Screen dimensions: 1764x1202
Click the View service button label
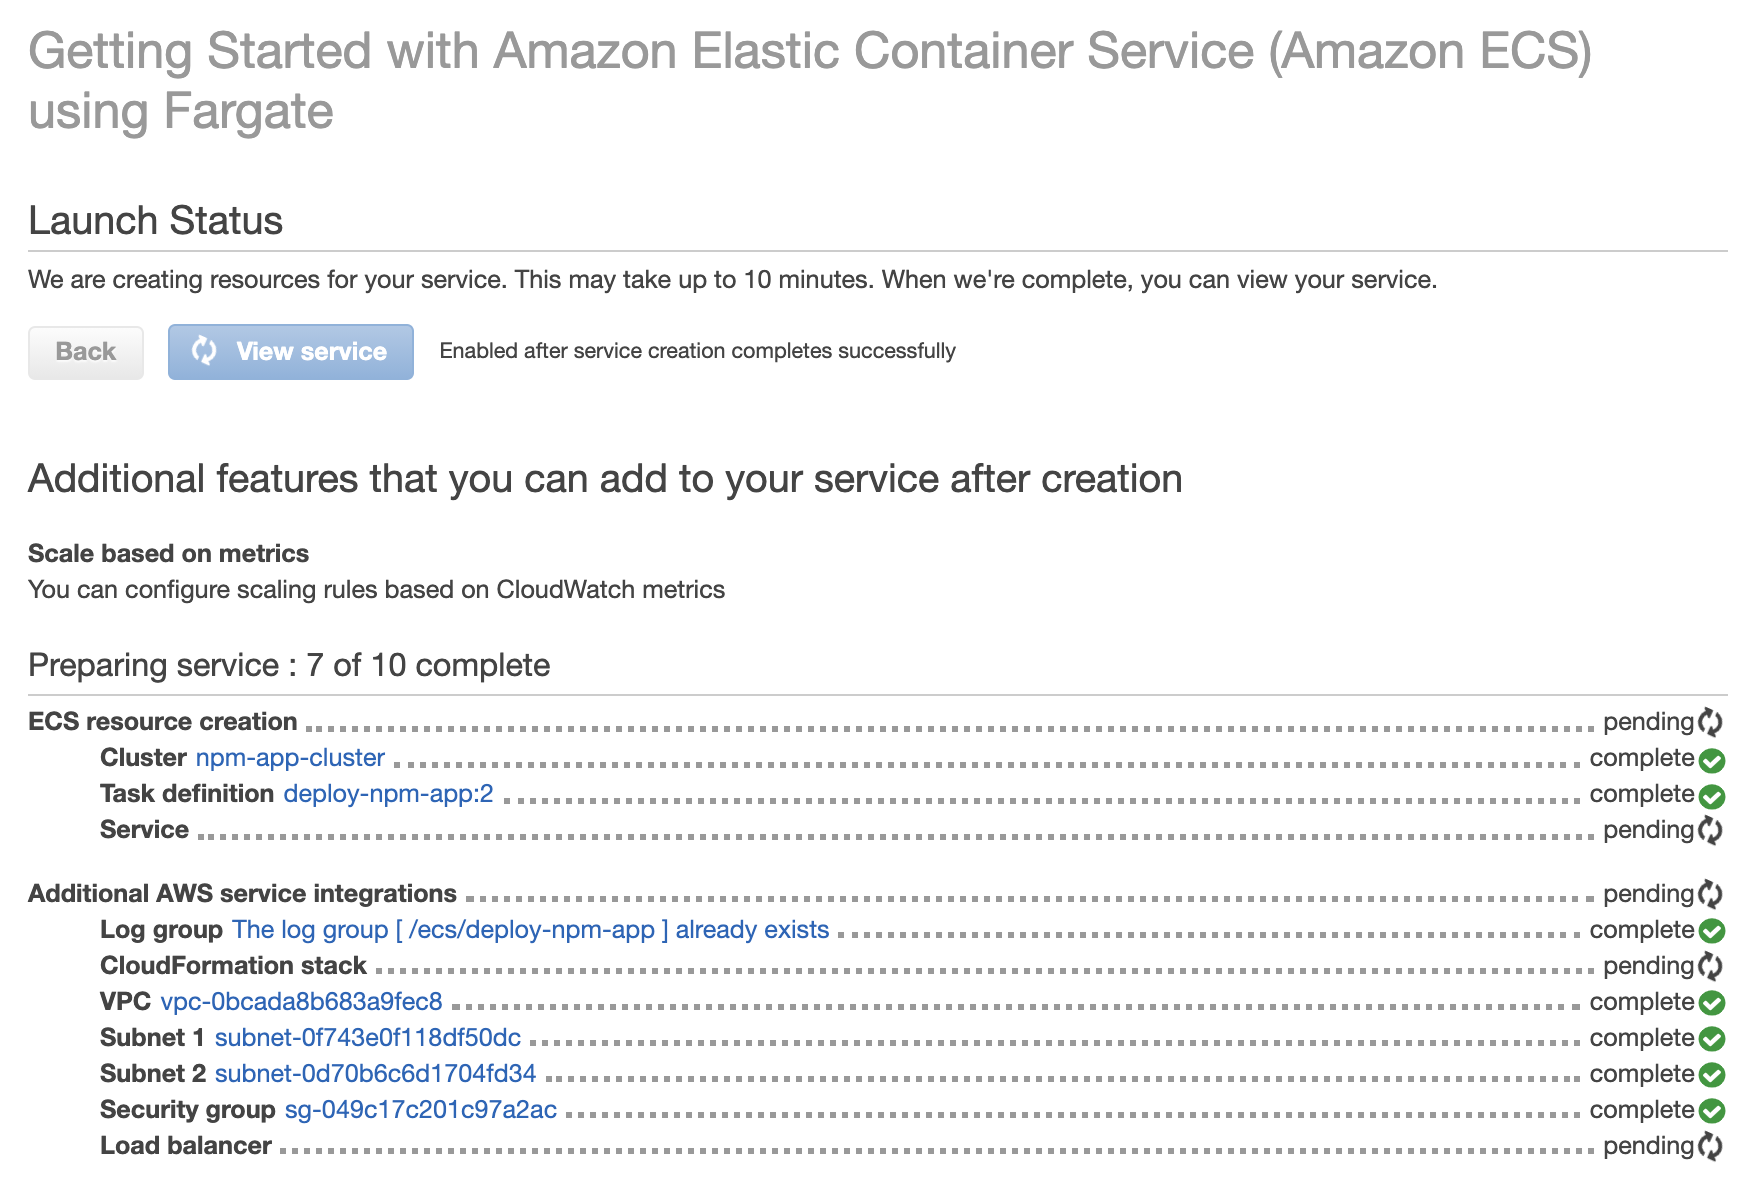pos(311,352)
